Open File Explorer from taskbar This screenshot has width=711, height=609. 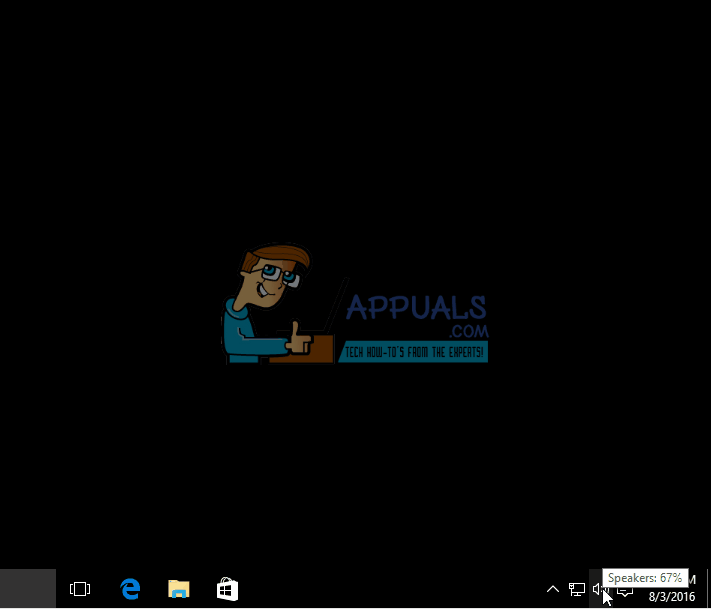click(x=178, y=589)
